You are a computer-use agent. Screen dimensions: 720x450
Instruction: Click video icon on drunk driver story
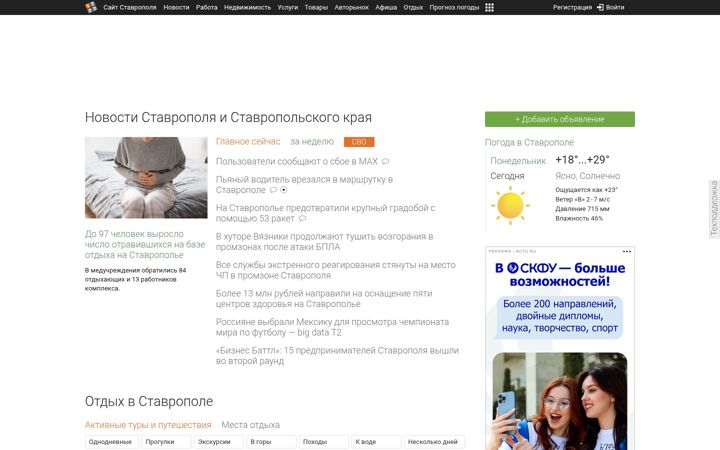[284, 190]
